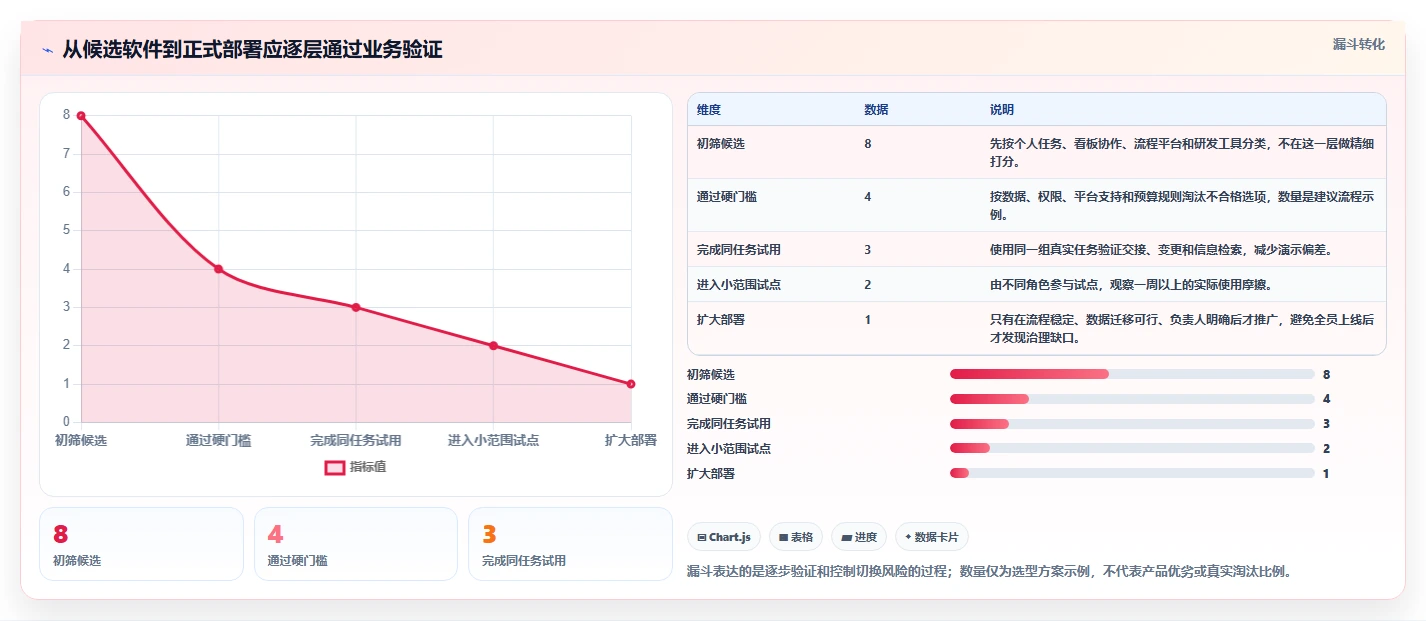This screenshot has height=621, width=1426.
Task: Click the 完成同任务试用 progress bar
Action: tap(1132, 424)
